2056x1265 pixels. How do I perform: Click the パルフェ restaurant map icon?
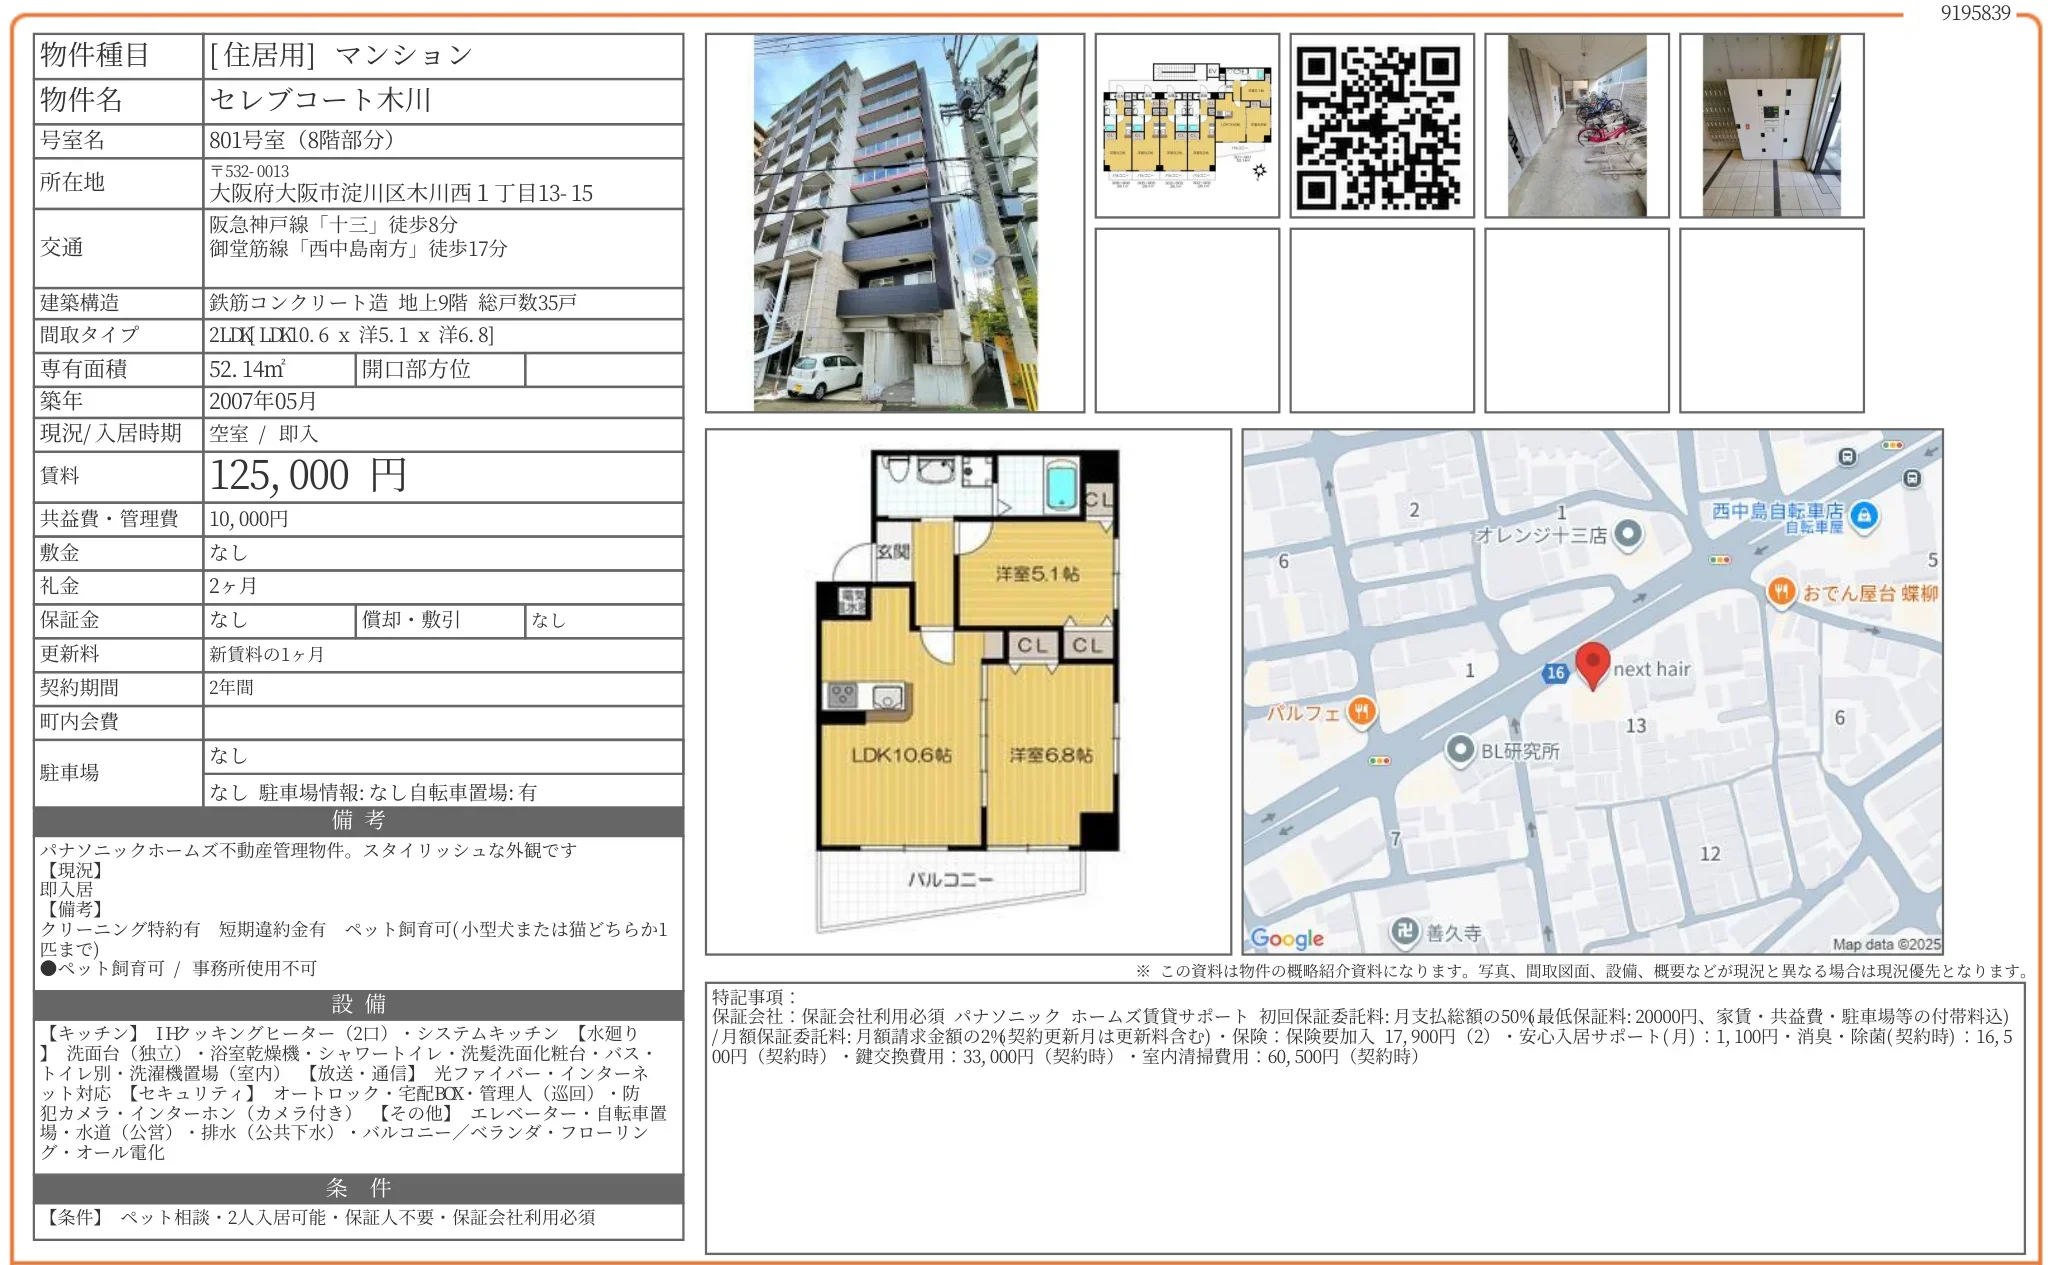(1361, 711)
